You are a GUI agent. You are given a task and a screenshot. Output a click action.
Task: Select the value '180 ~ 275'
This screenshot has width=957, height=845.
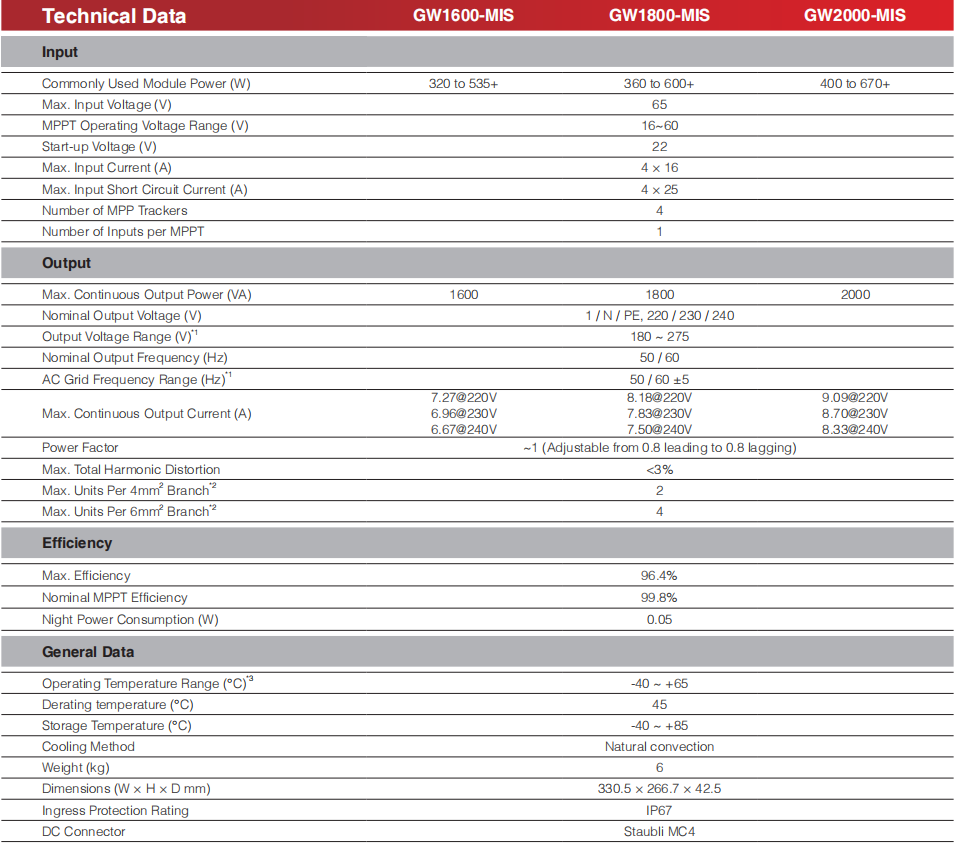tap(660, 337)
